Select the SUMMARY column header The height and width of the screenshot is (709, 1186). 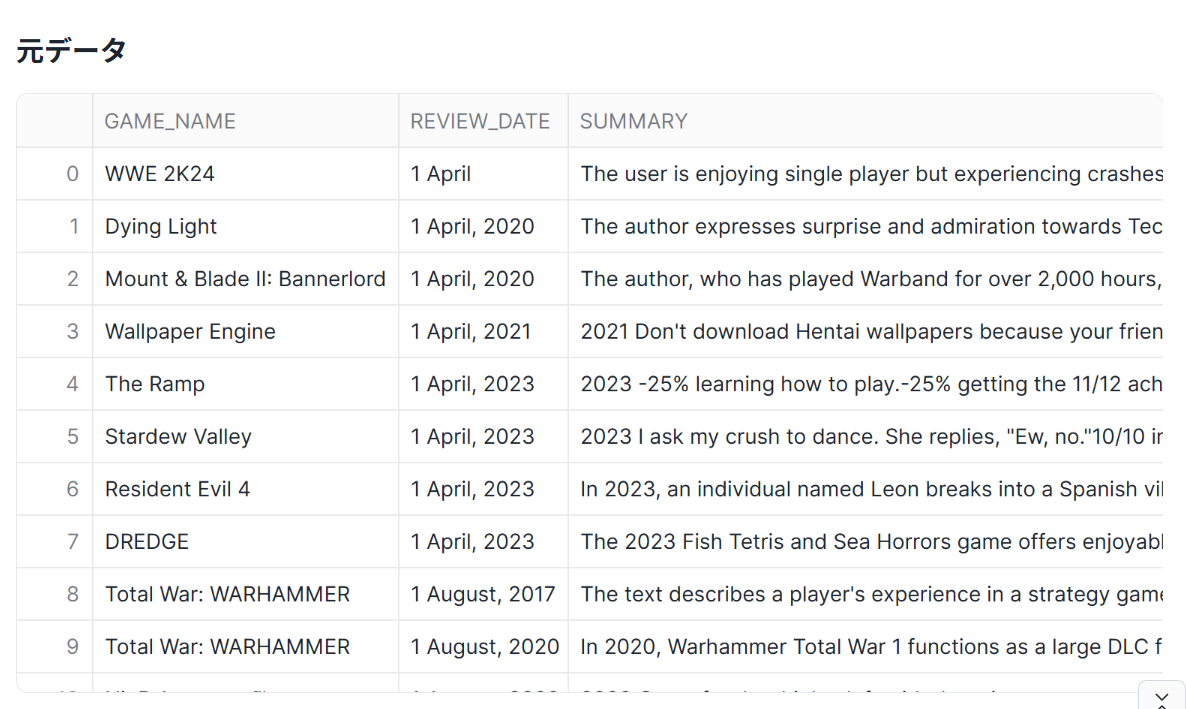click(634, 121)
